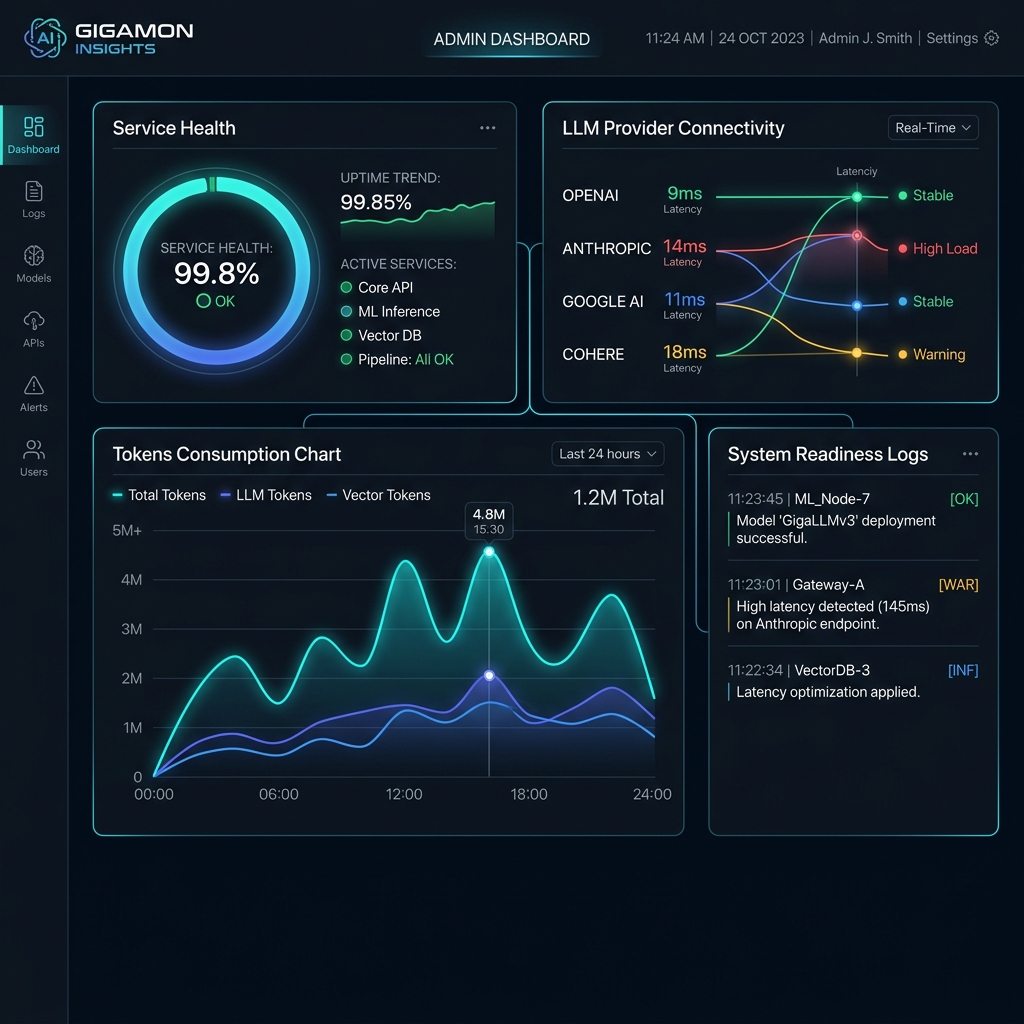Screen dimensions: 1024x1024
Task: Click the ML Inference status dot
Action: 347,312
